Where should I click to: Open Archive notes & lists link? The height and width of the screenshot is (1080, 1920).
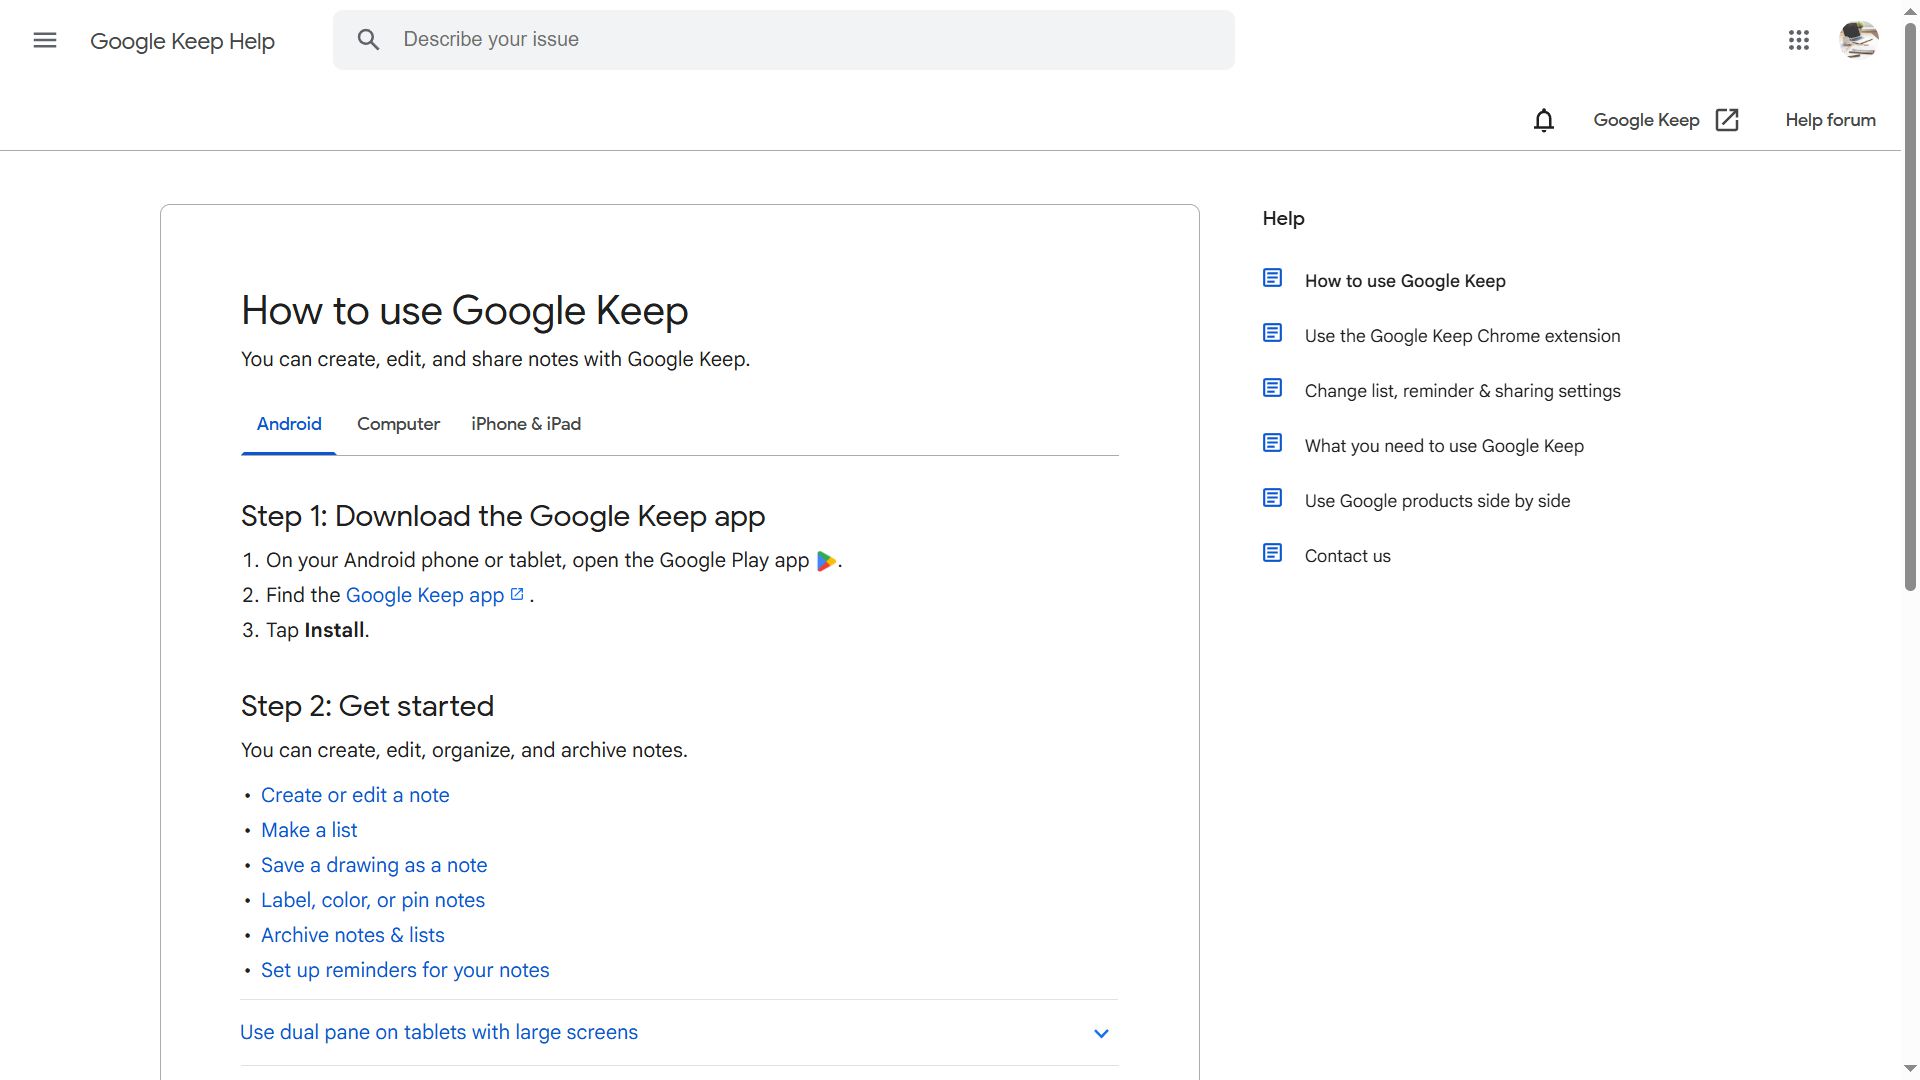click(352, 935)
